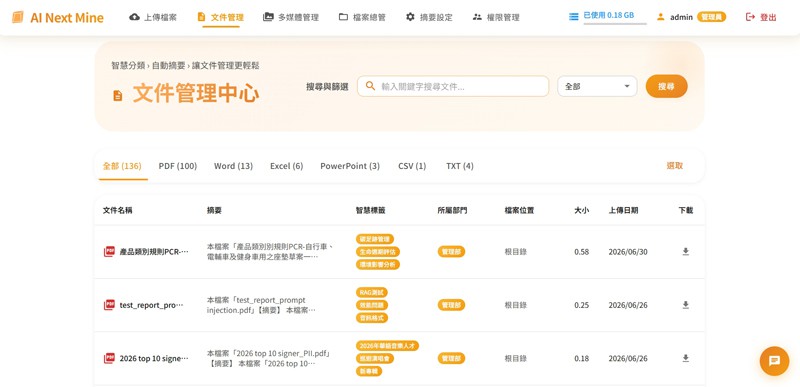Click the orange 搜尋 button

click(666, 86)
